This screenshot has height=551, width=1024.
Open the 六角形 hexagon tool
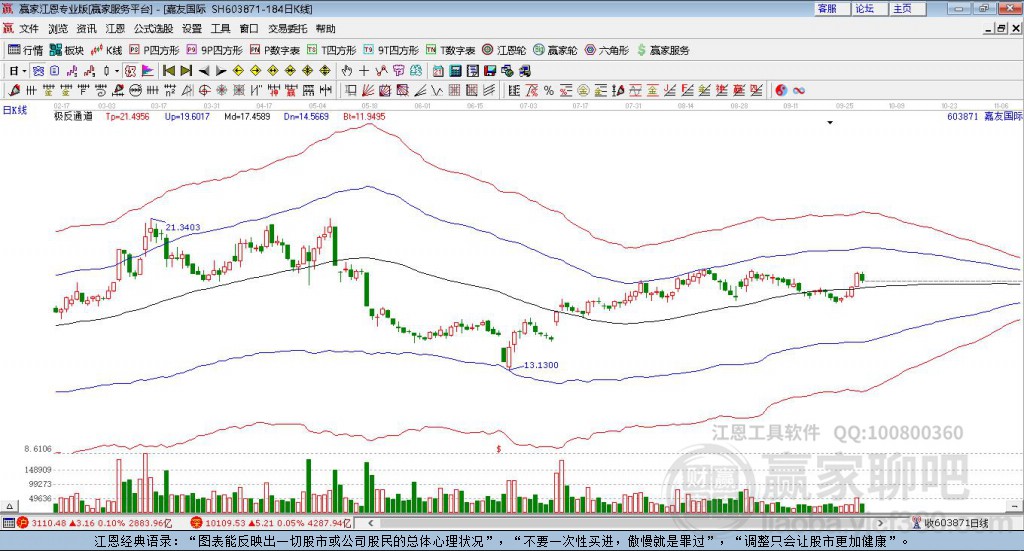pyautogui.click(x=607, y=50)
